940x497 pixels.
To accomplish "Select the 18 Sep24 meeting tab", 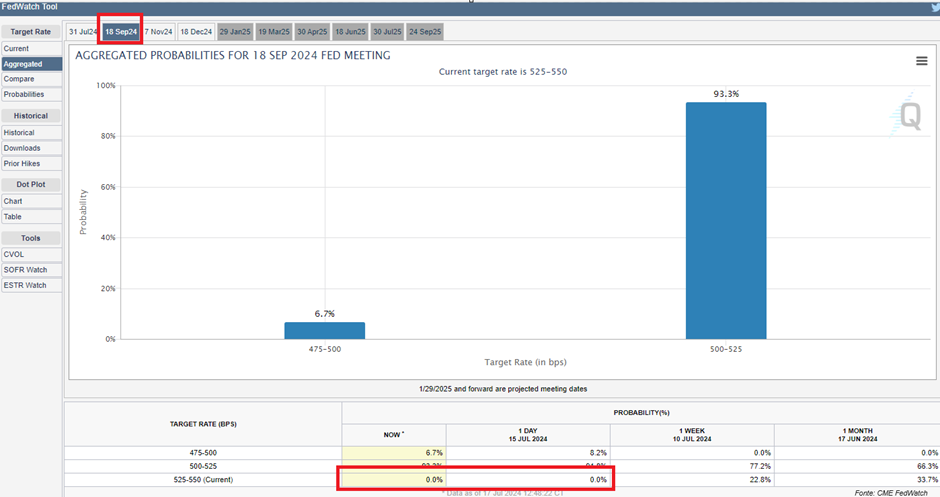I will pyautogui.click(x=120, y=32).
